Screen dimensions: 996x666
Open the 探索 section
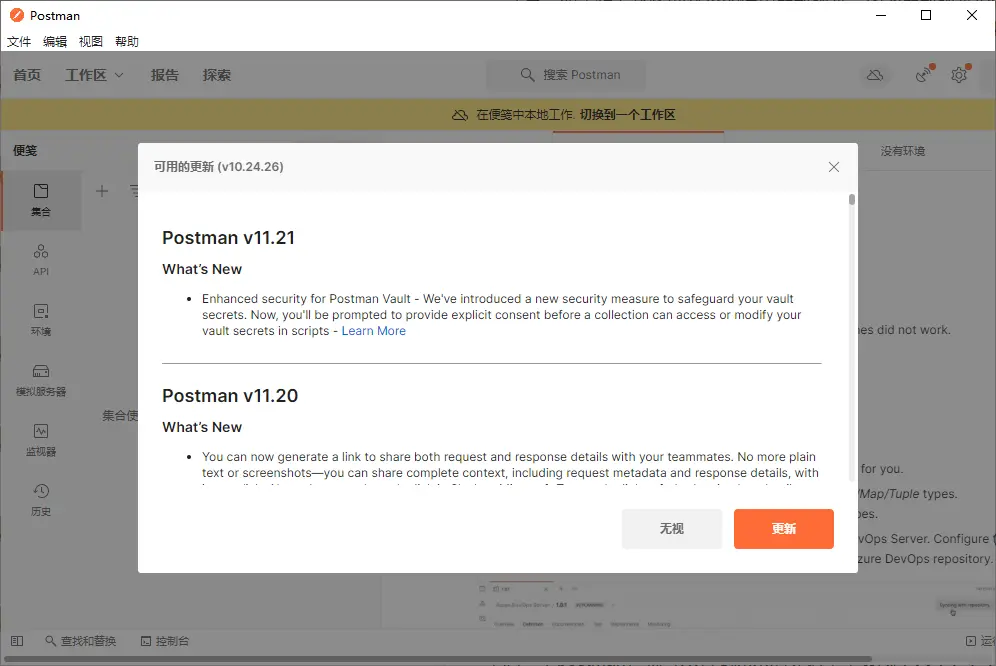pos(217,75)
